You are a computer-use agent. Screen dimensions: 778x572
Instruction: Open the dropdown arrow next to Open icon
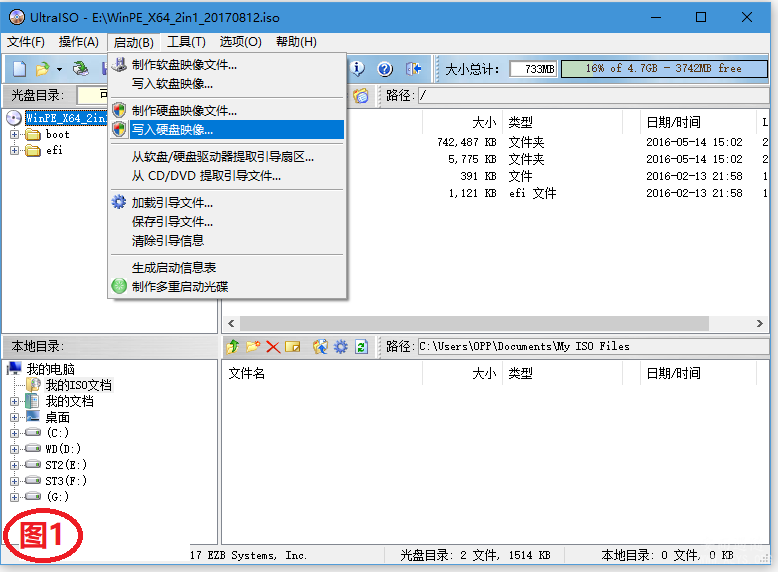pyautogui.click(x=59, y=69)
